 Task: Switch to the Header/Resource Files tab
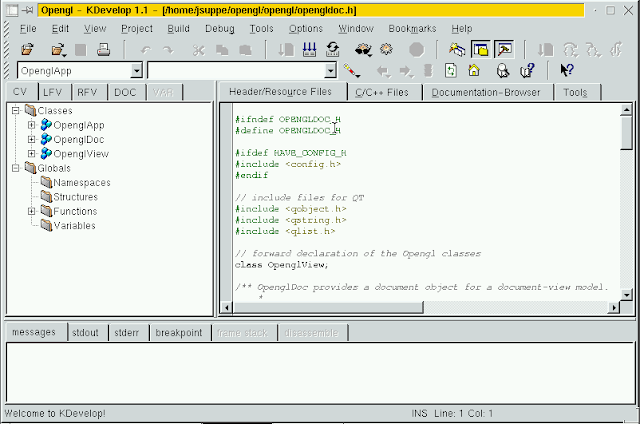281,91
